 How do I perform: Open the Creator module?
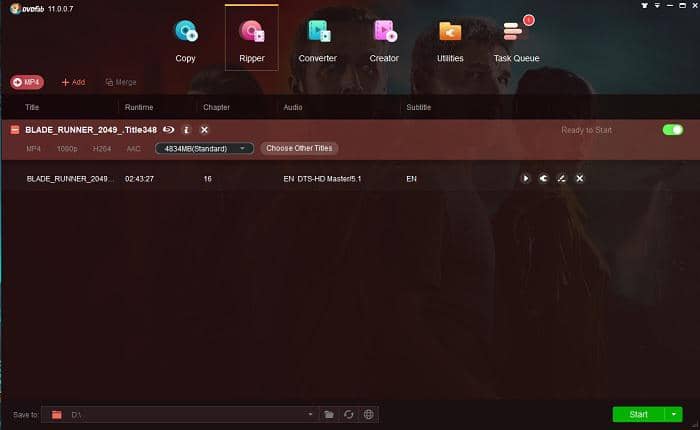click(384, 41)
